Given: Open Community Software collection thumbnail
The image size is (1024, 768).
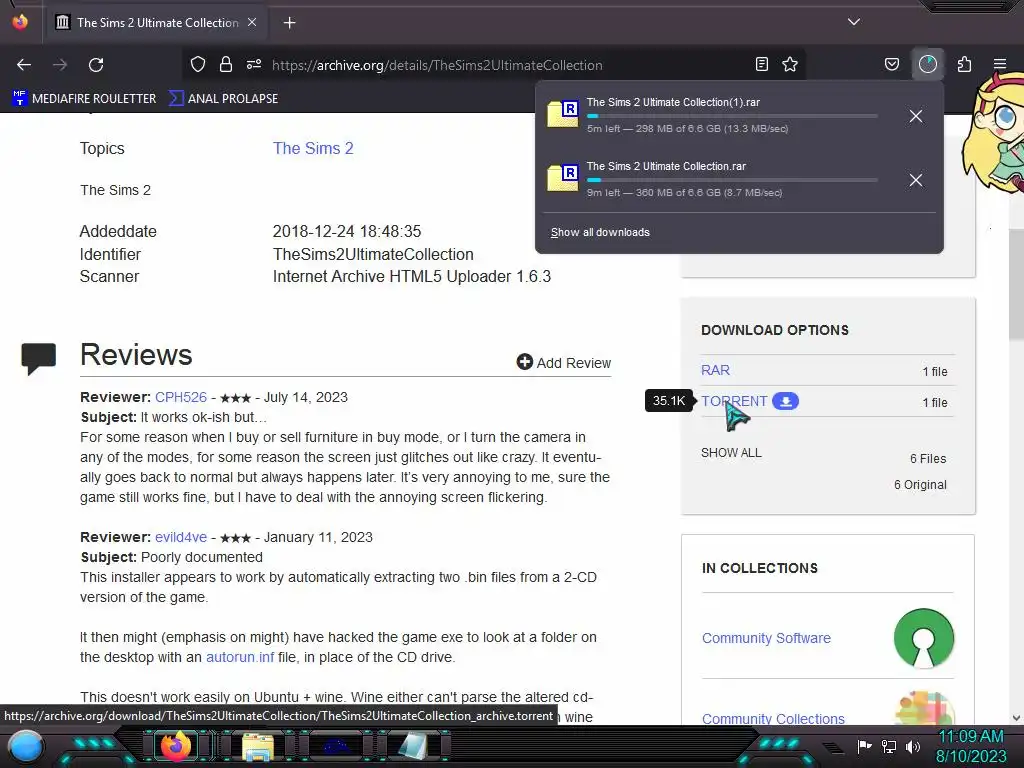Looking at the screenshot, I should (x=923, y=638).
